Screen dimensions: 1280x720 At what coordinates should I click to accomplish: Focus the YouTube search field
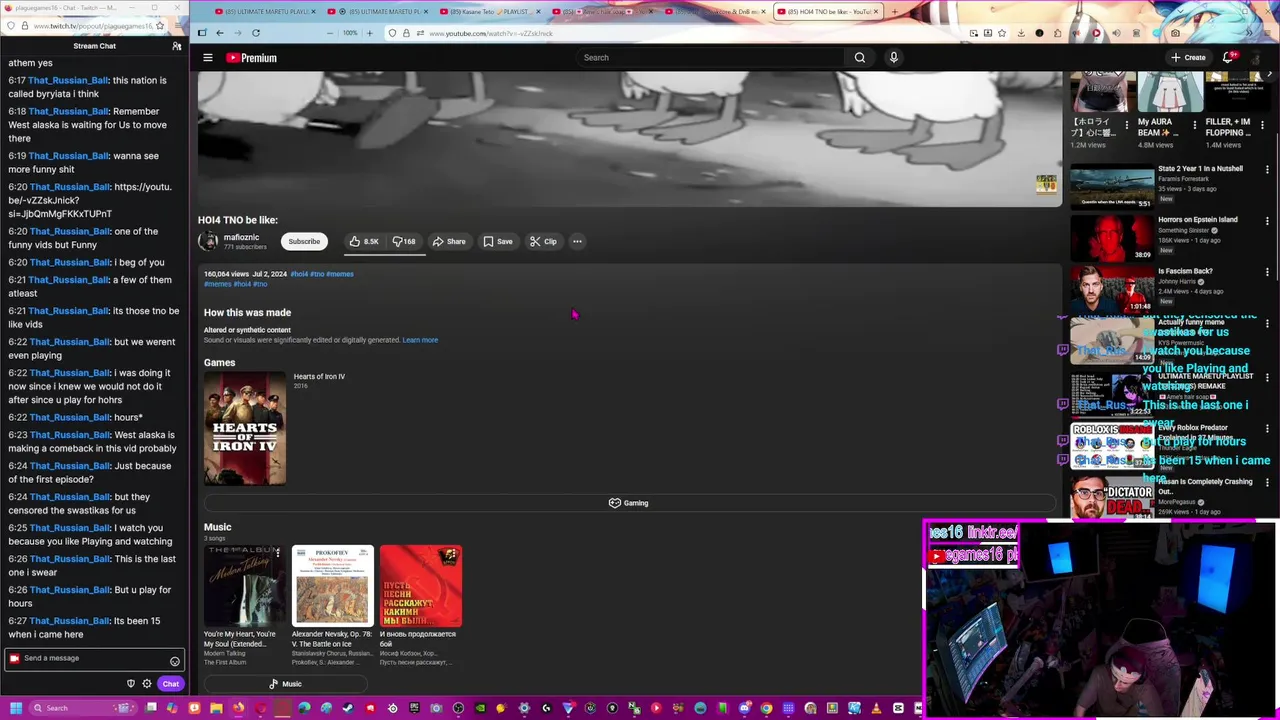tap(710, 58)
